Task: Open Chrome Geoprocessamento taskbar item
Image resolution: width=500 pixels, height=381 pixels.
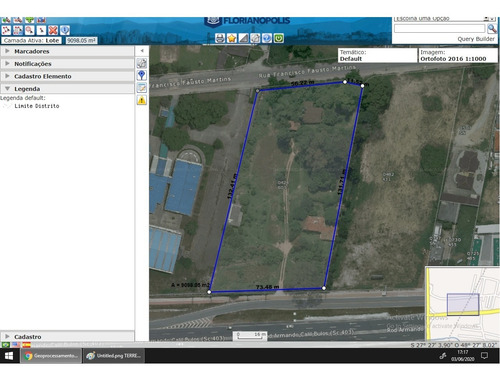Action: pyautogui.click(x=52, y=356)
